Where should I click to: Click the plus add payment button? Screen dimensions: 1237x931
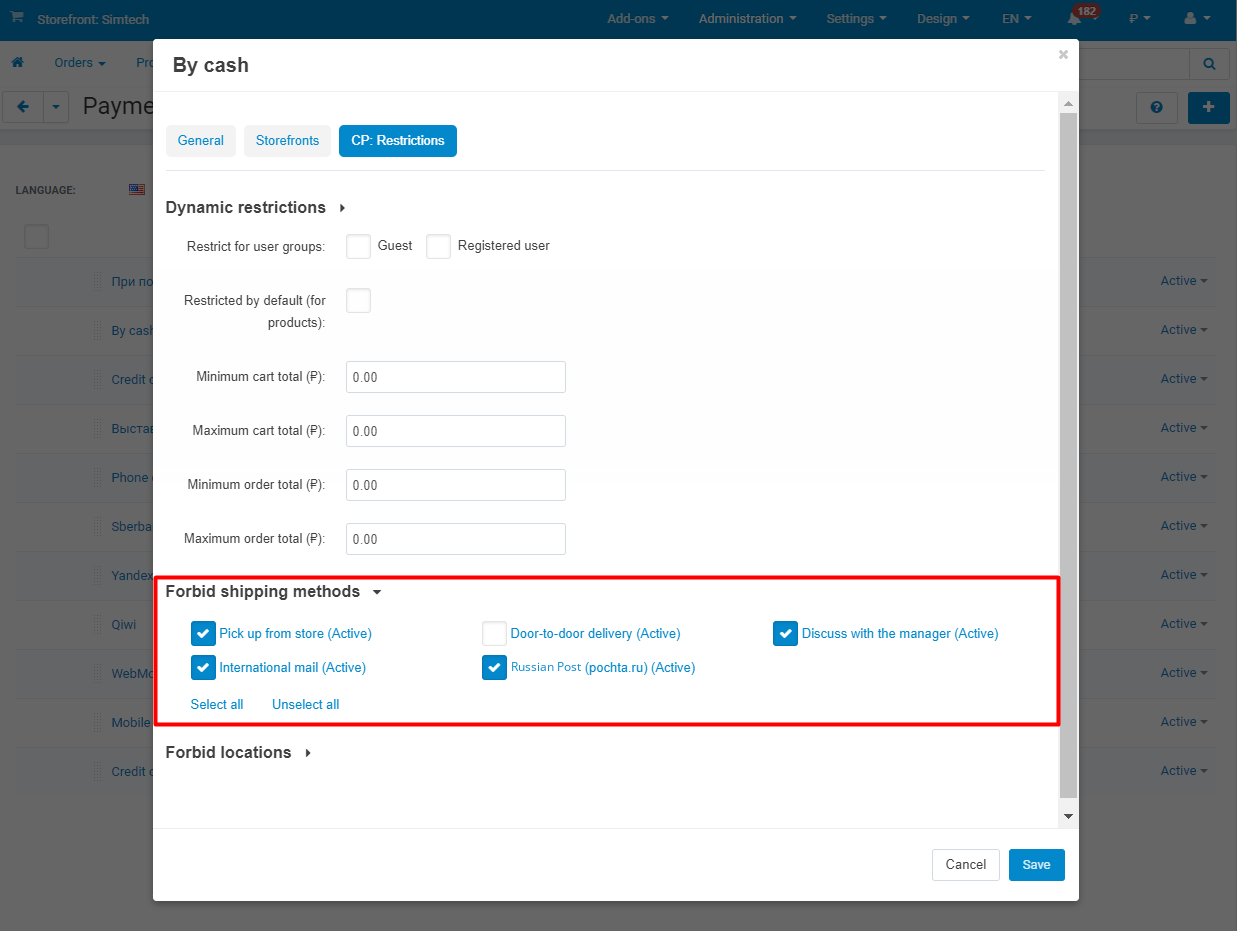(x=1208, y=107)
